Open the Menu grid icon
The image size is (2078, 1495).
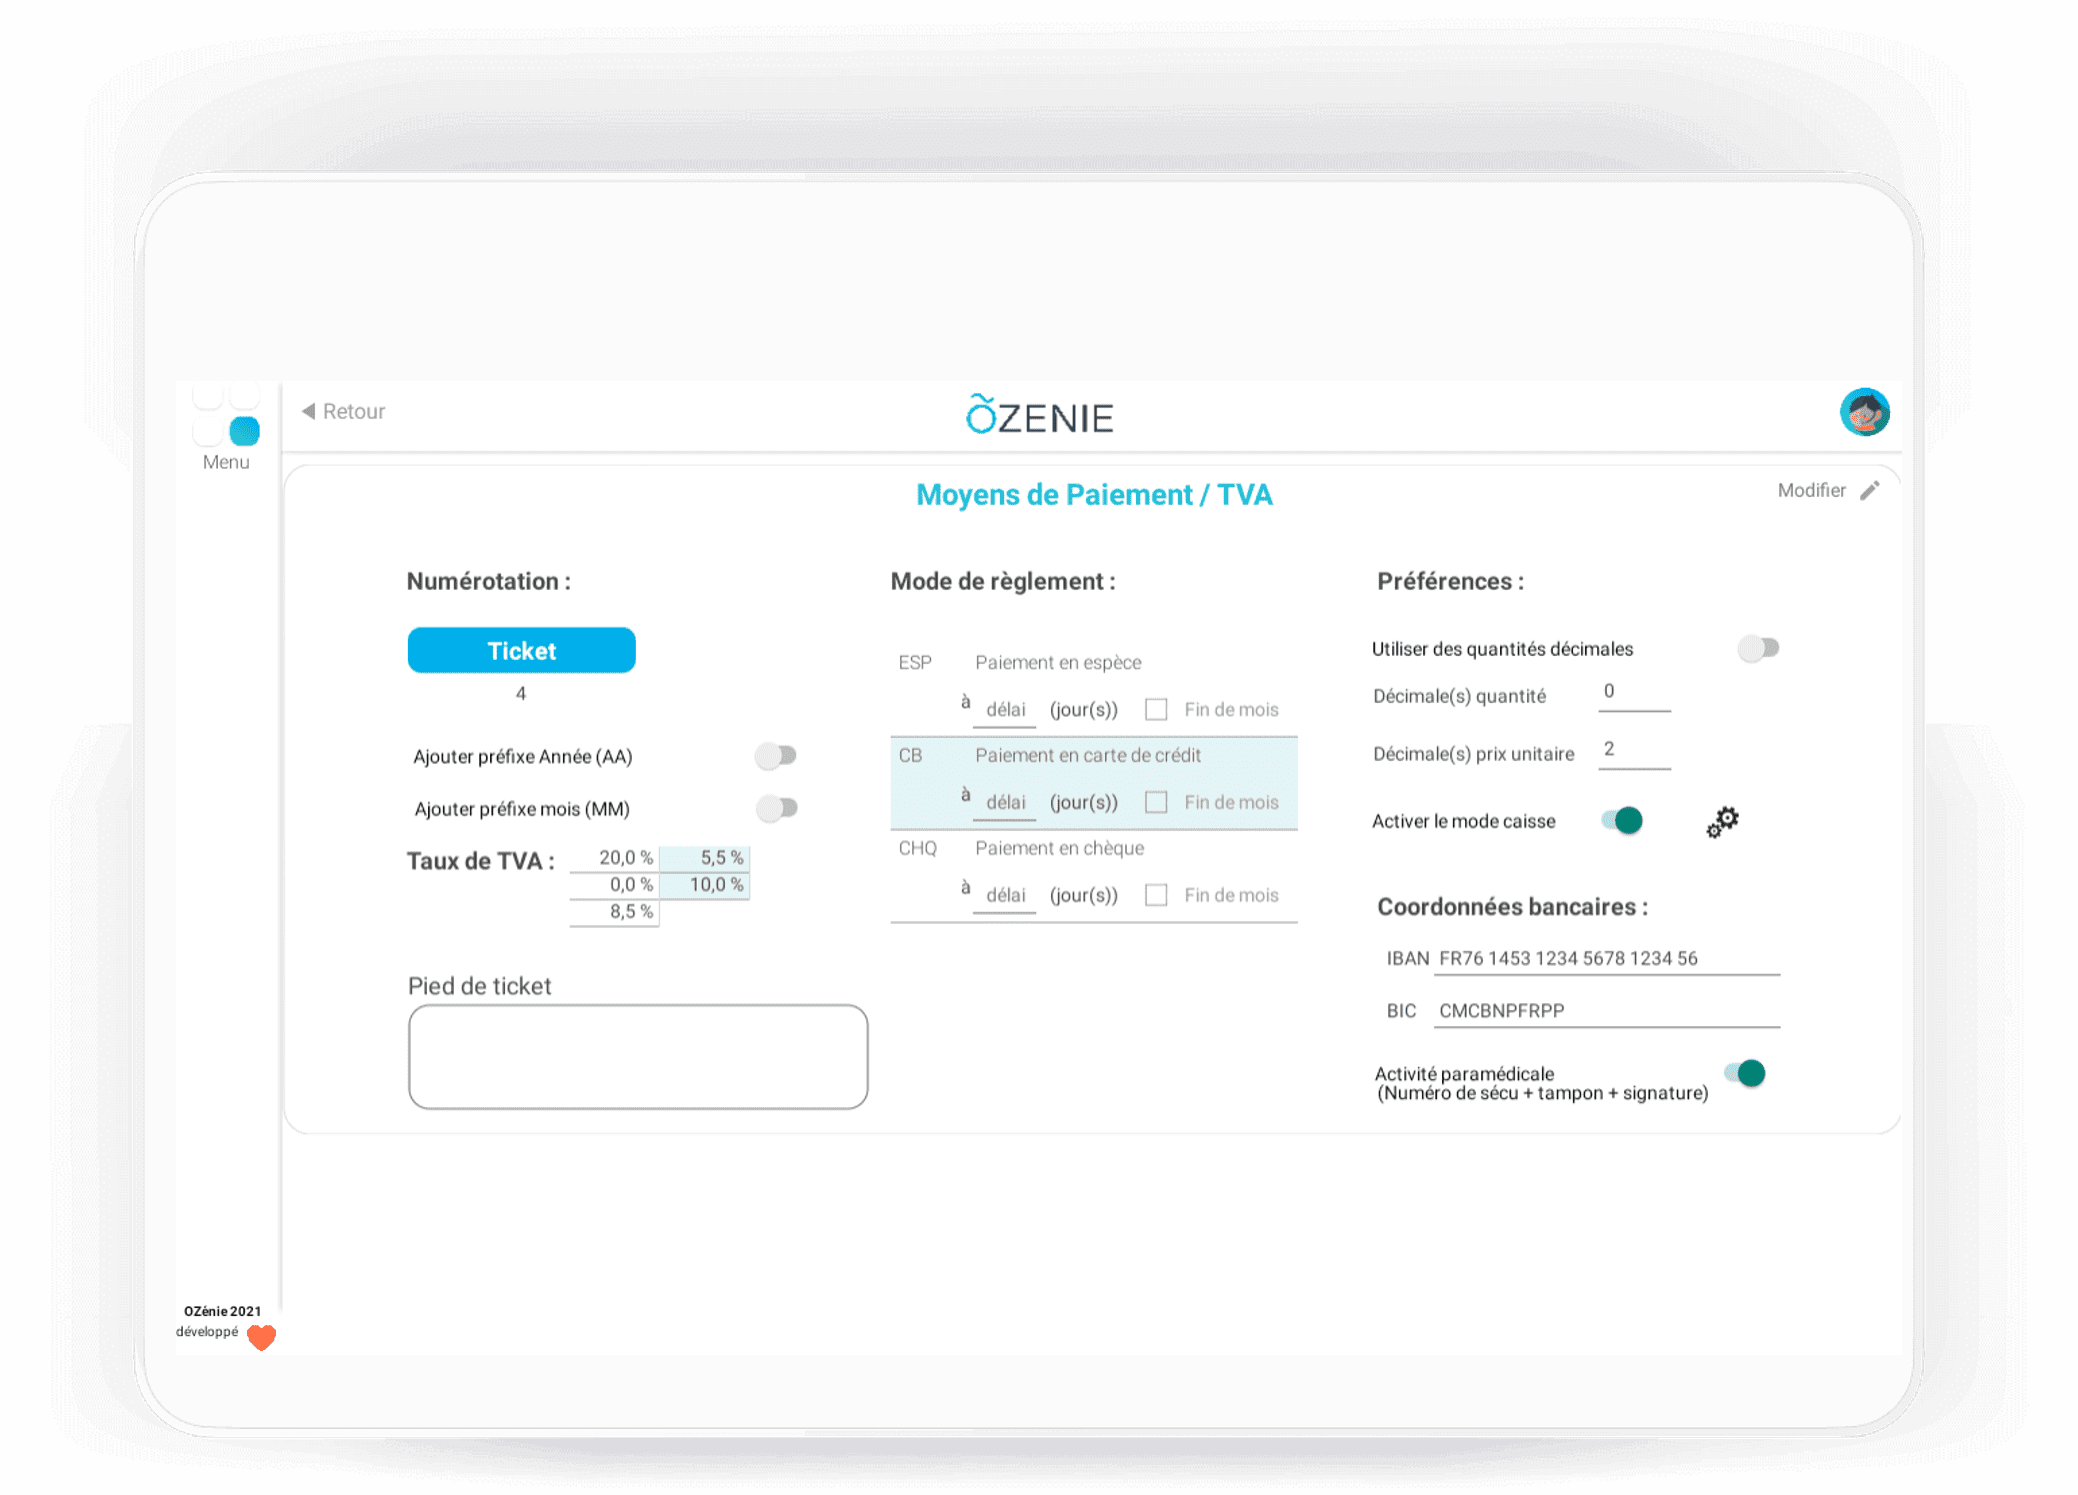coord(226,416)
